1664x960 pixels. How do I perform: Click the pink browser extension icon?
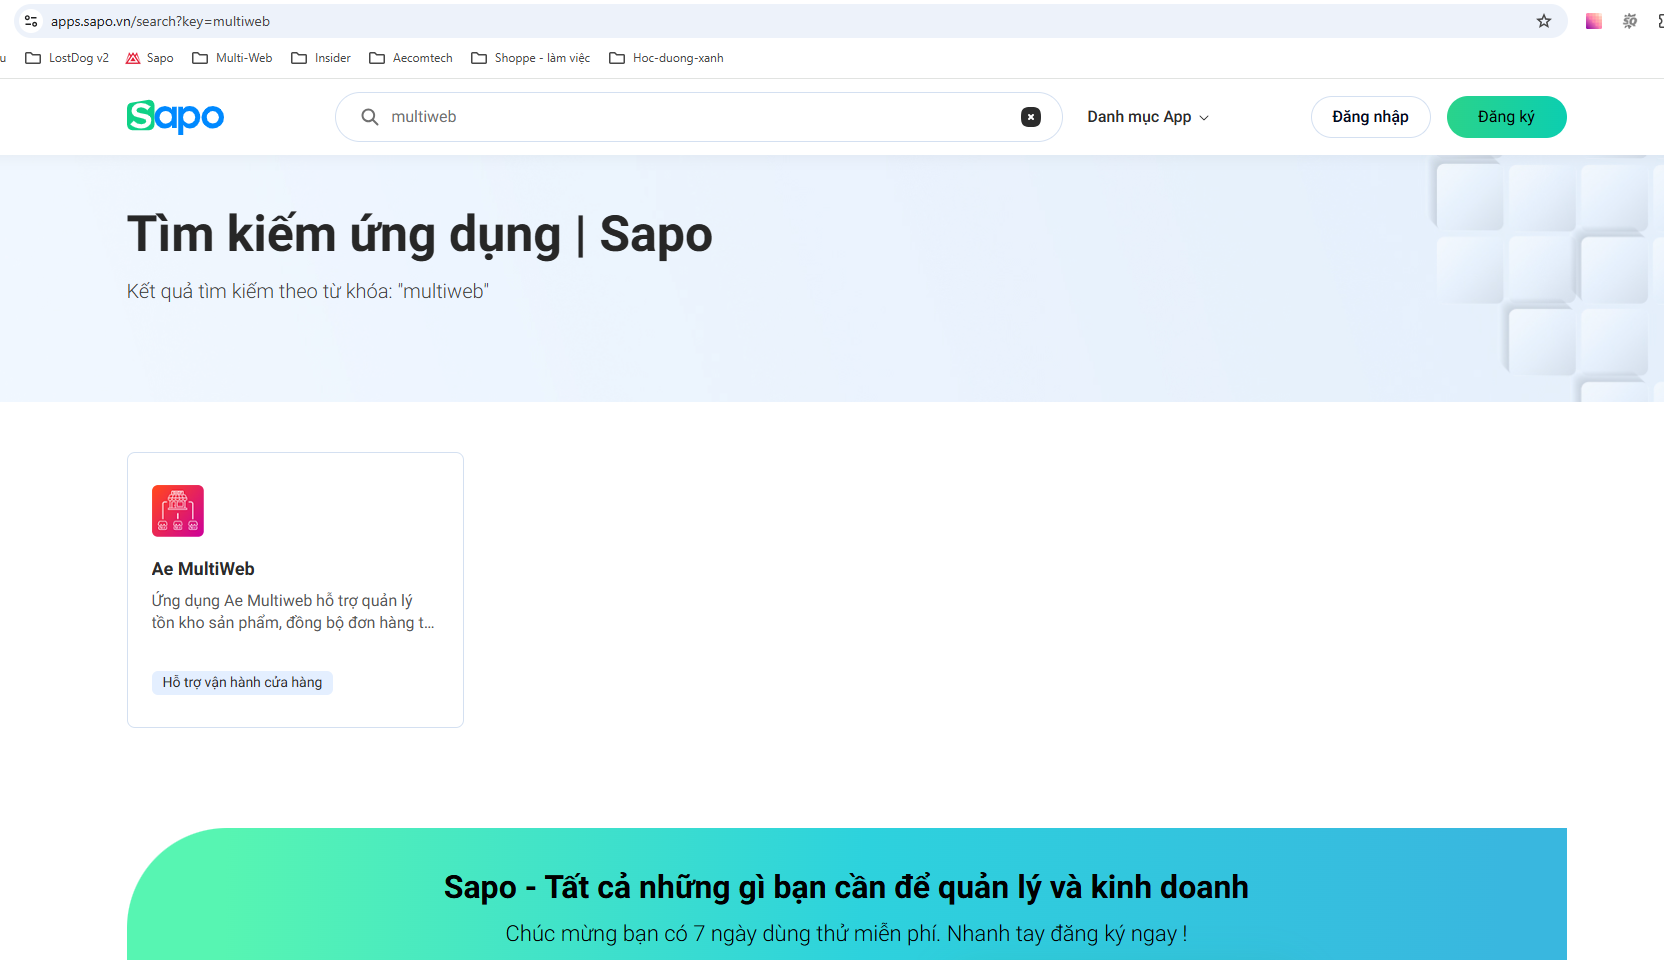[1594, 21]
